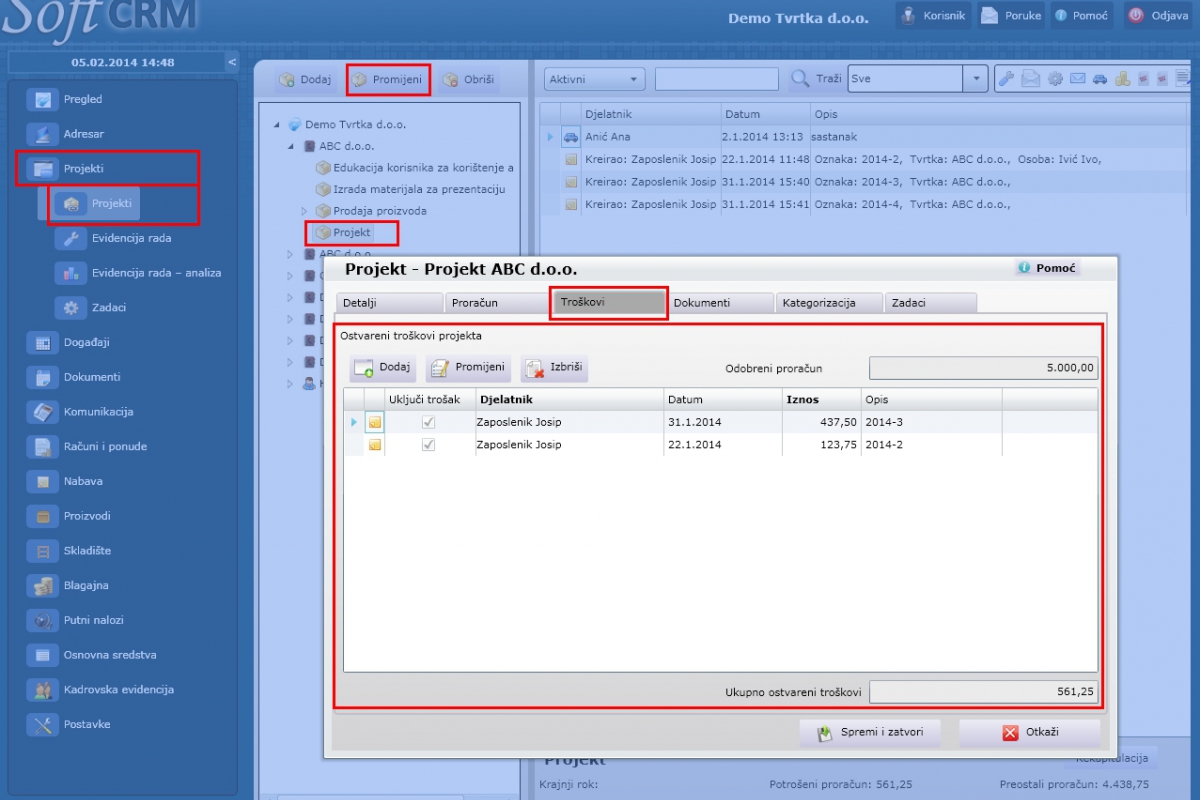
Task: Switch to the Kategorizacija tab
Action: coord(829,303)
